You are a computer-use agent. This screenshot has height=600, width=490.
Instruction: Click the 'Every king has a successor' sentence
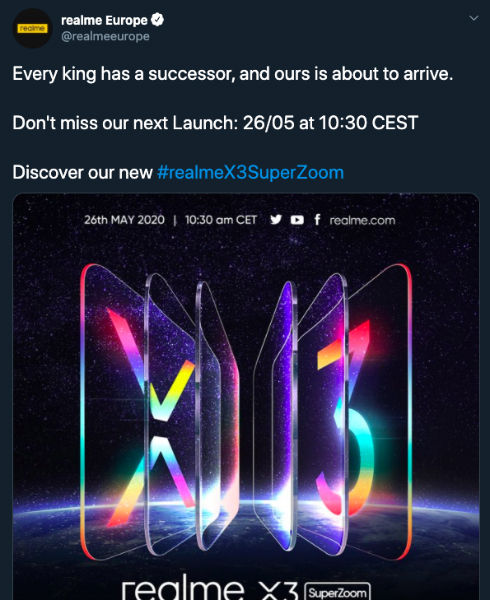tap(232, 74)
